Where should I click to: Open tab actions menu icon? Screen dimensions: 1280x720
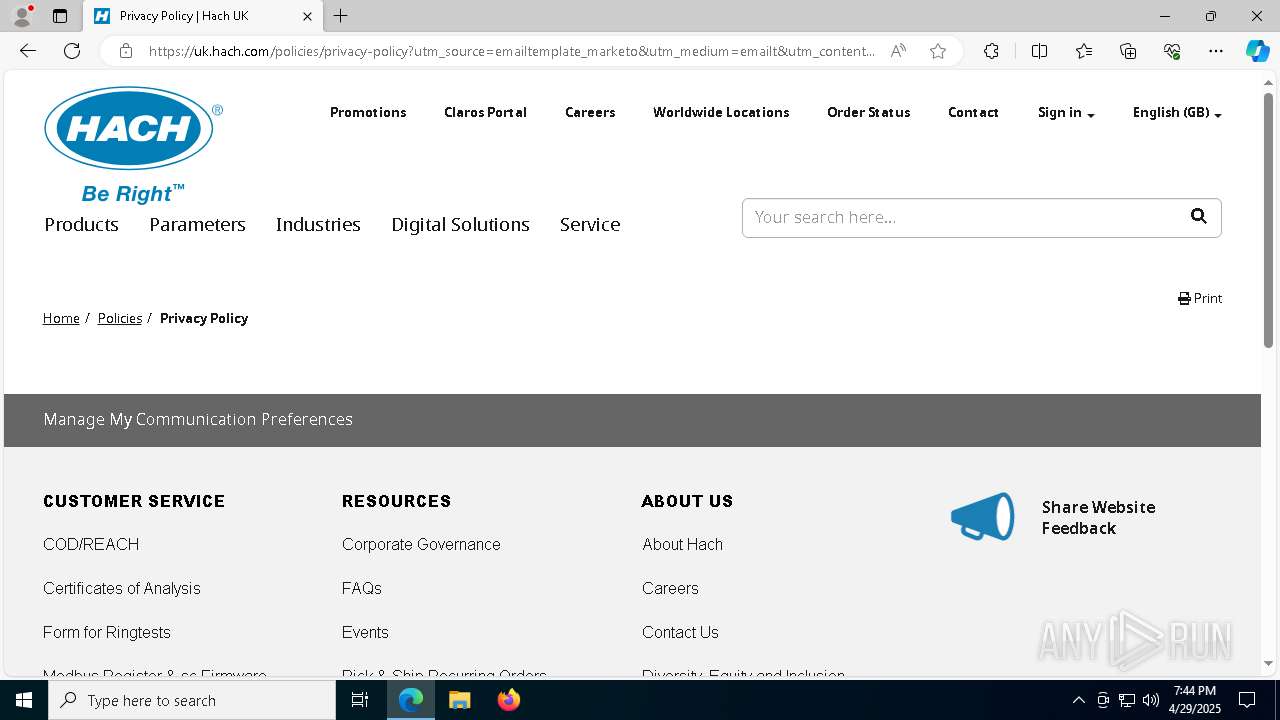click(60, 16)
